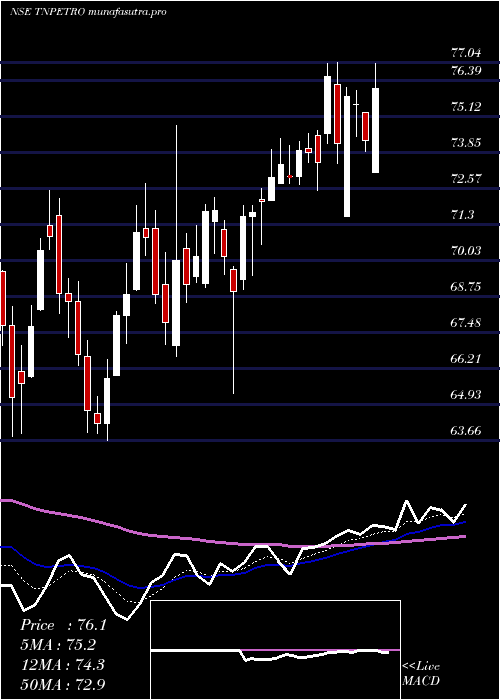Click the 12MA : 74.3 readout
Viewport: 500px width, 700px height.
[62, 665]
